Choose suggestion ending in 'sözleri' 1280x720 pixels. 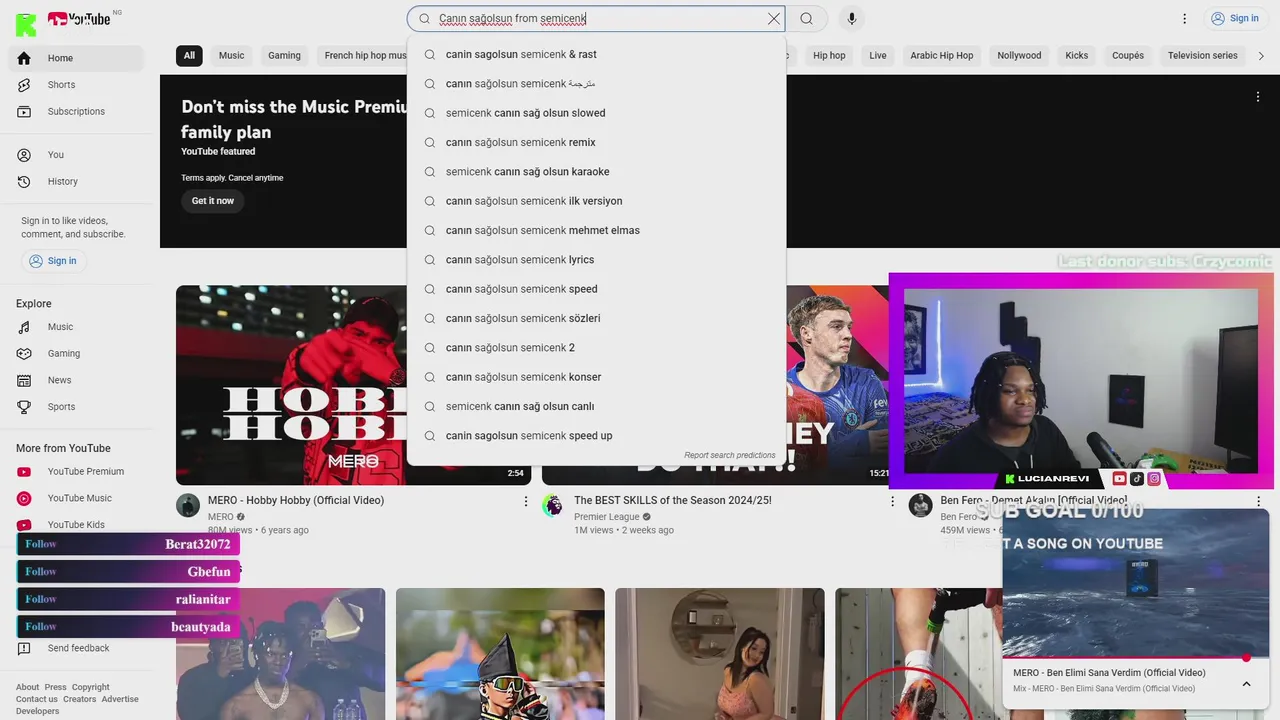coord(596,318)
